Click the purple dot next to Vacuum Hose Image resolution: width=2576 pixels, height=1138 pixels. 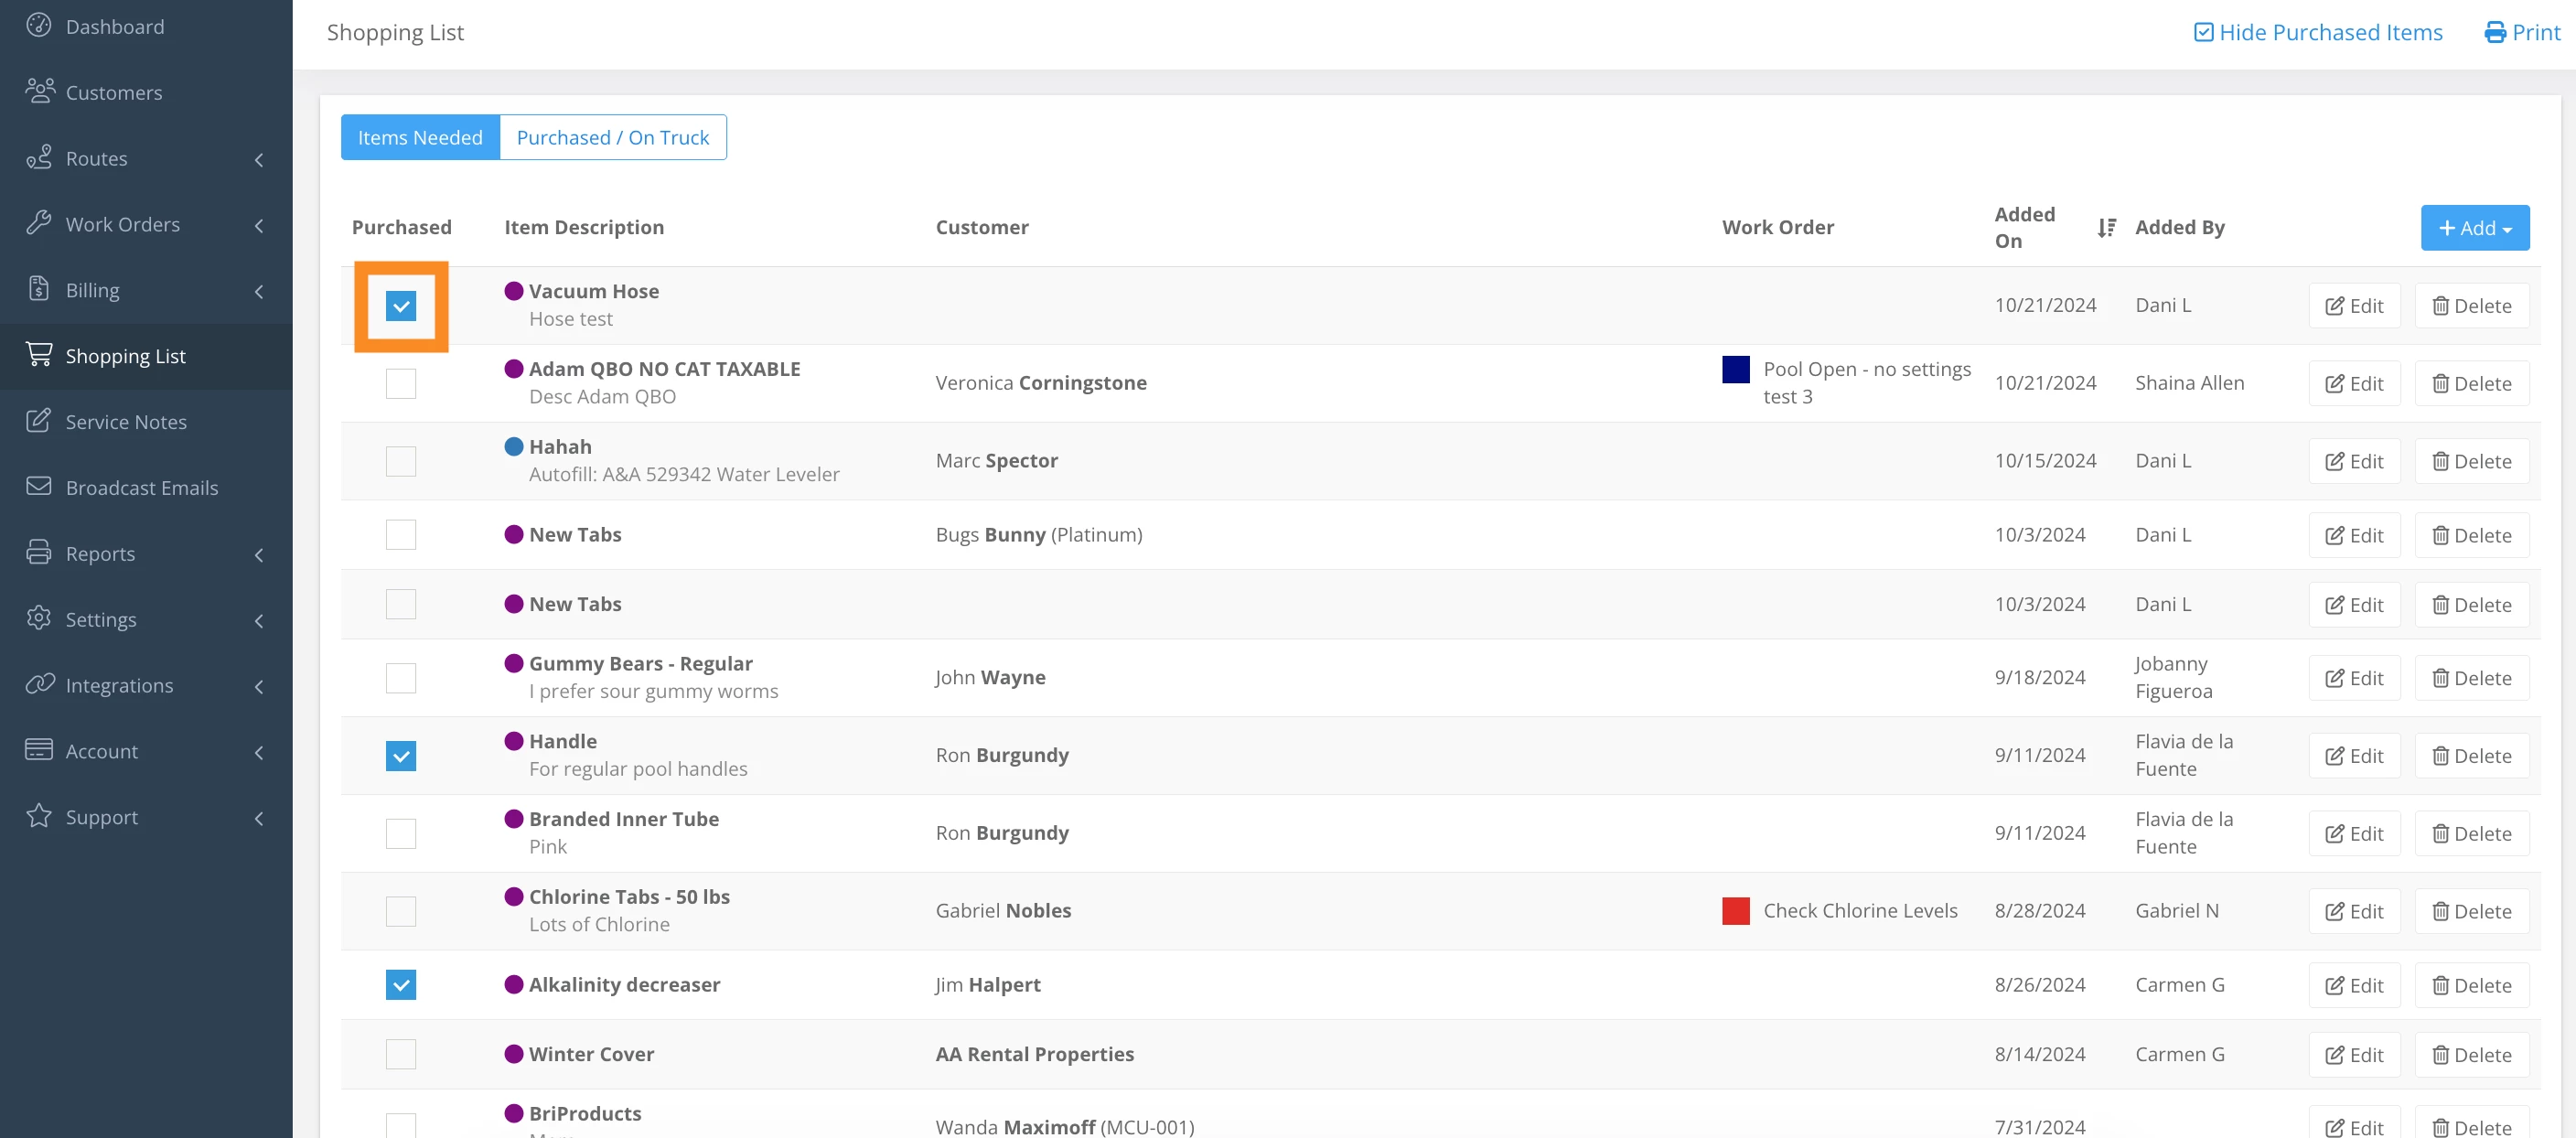(514, 291)
